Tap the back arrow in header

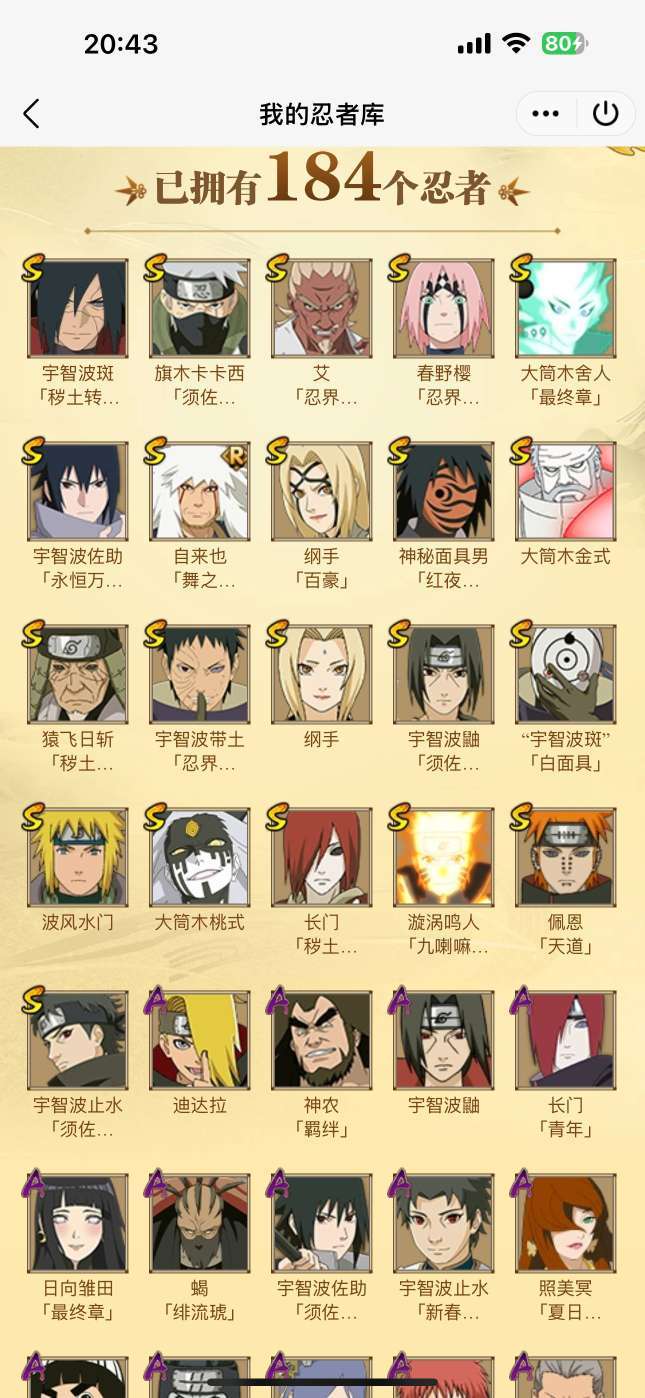point(32,114)
